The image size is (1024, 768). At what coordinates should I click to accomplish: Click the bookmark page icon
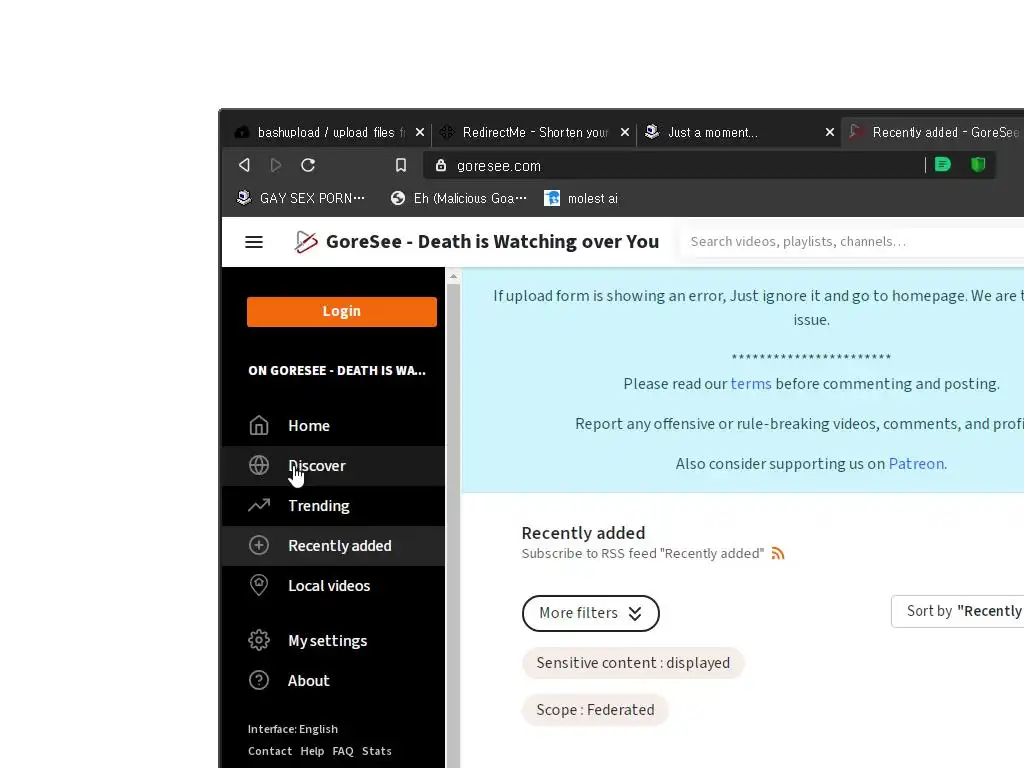click(x=401, y=165)
